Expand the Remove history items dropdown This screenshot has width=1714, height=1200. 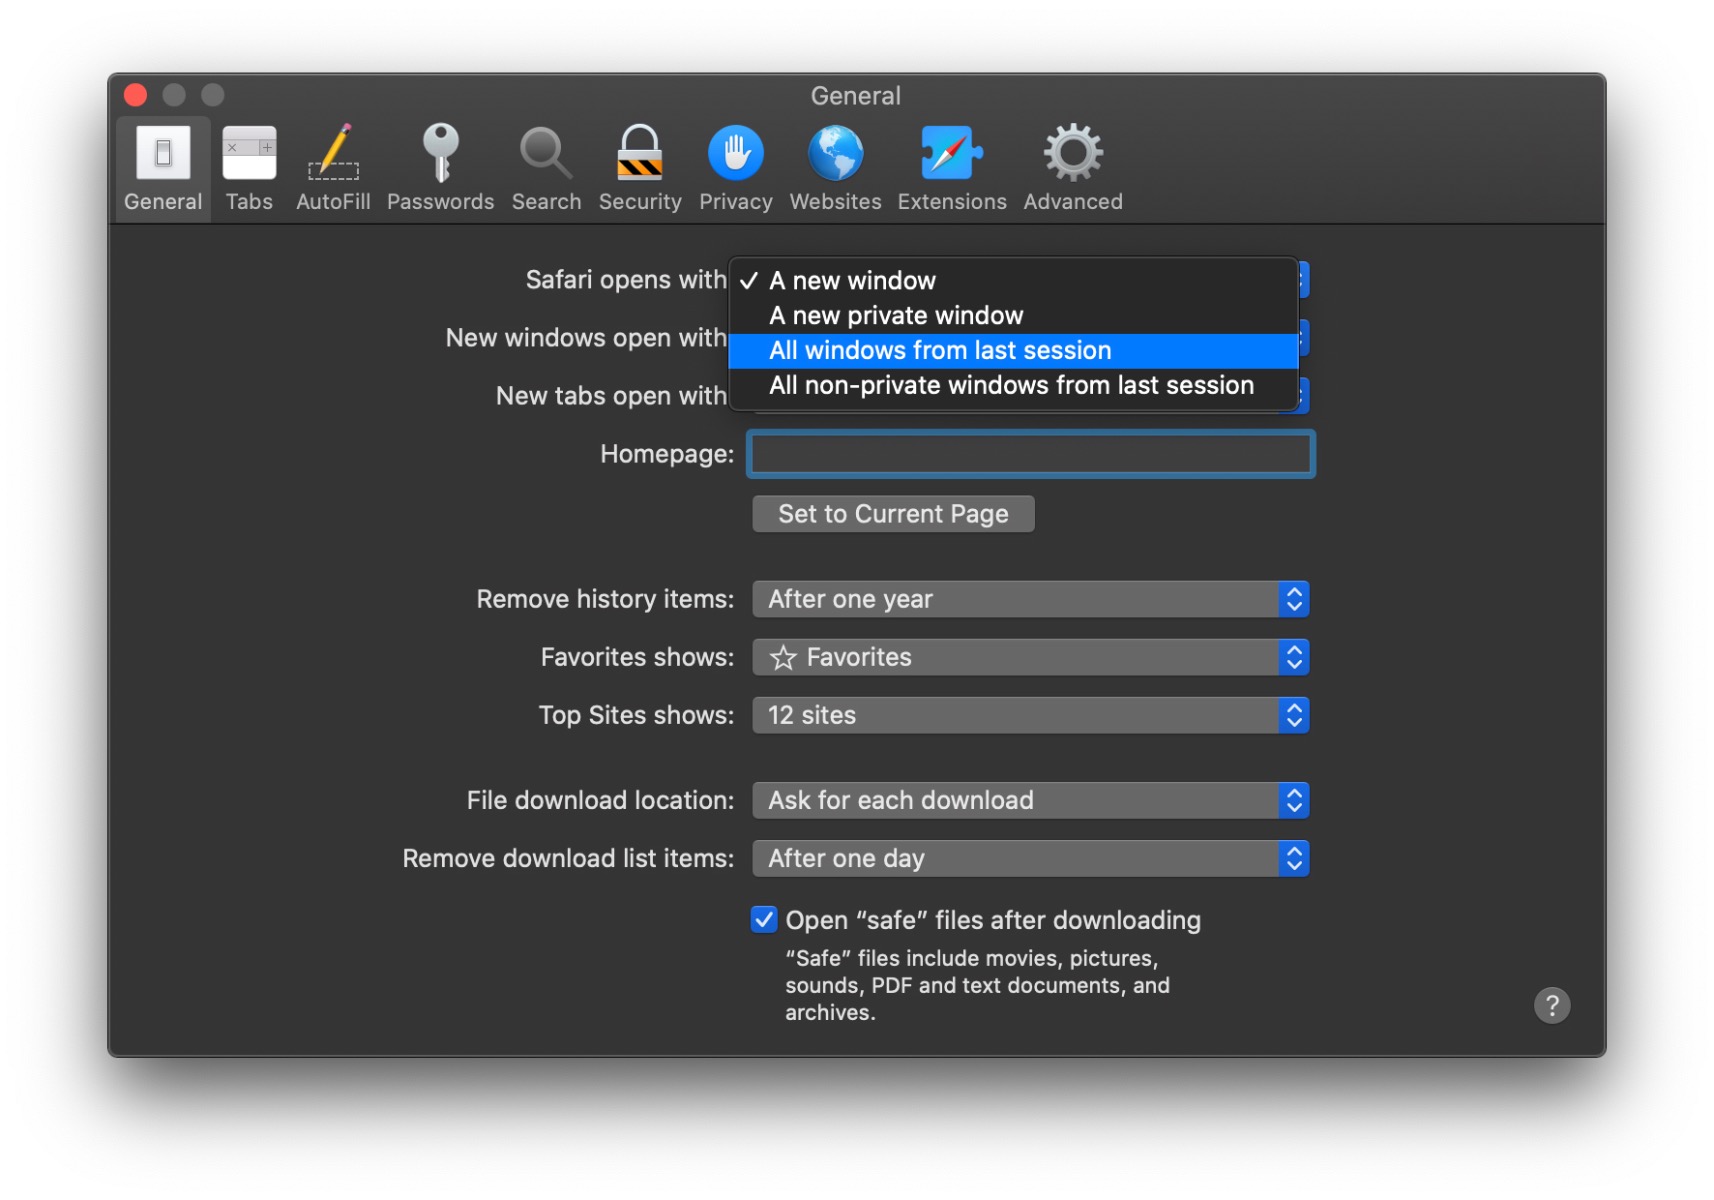(x=1030, y=599)
